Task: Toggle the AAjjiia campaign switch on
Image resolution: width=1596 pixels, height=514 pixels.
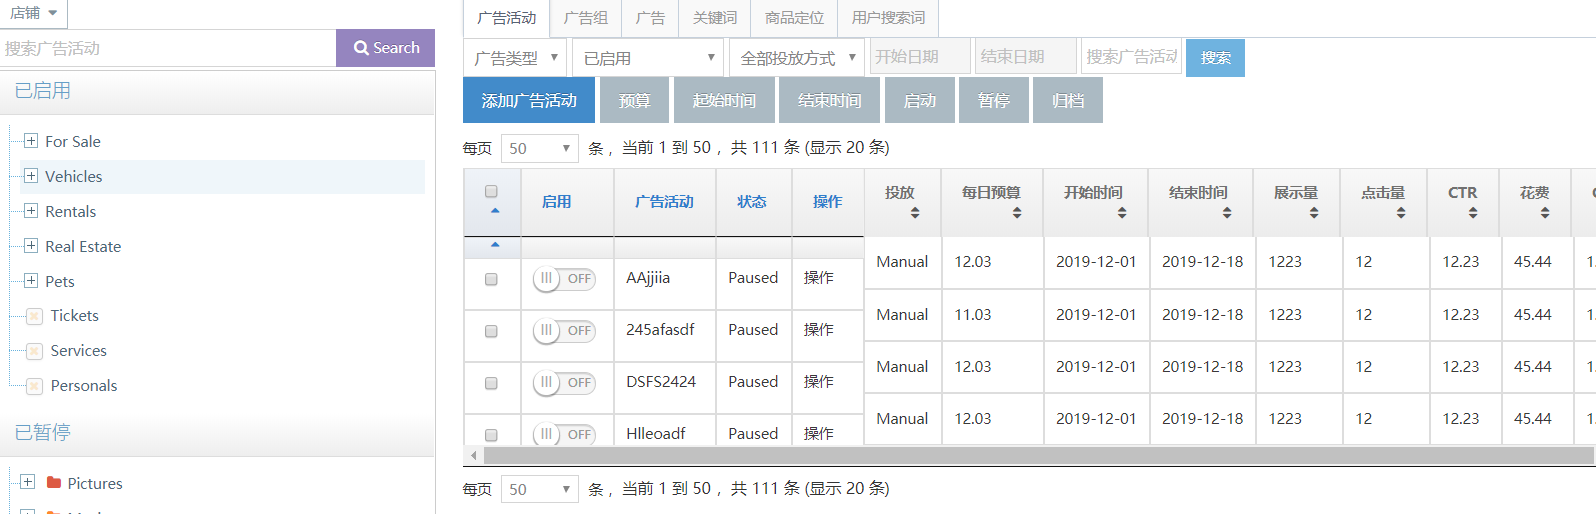Action: [564, 279]
